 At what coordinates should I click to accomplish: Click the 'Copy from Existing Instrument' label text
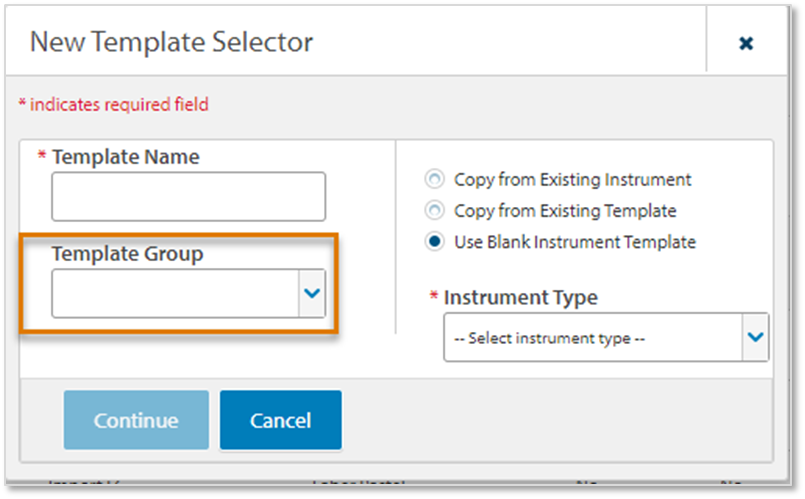coord(572,180)
